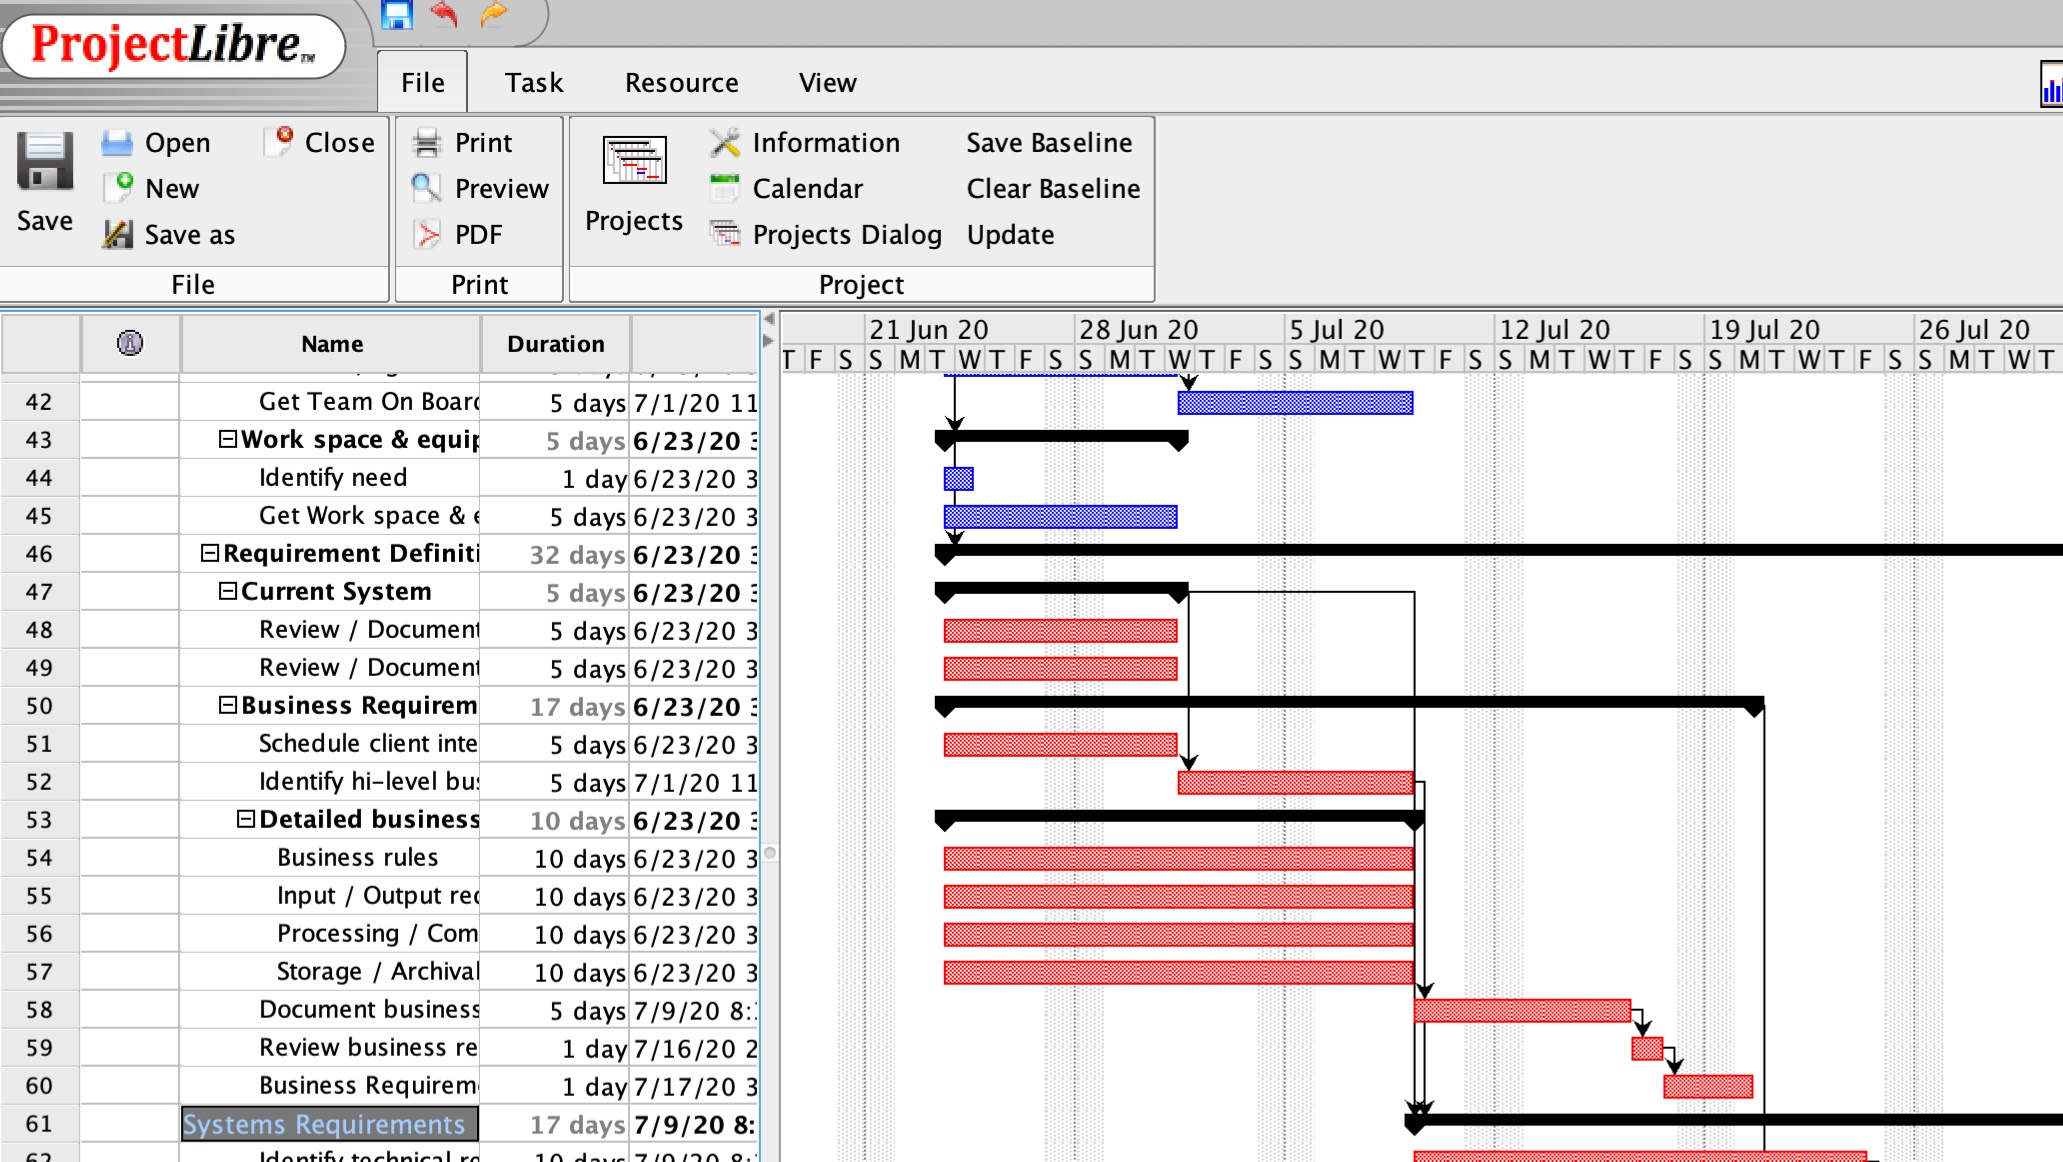2063x1162 pixels.
Task: Click the Print printer icon
Action: (427, 143)
